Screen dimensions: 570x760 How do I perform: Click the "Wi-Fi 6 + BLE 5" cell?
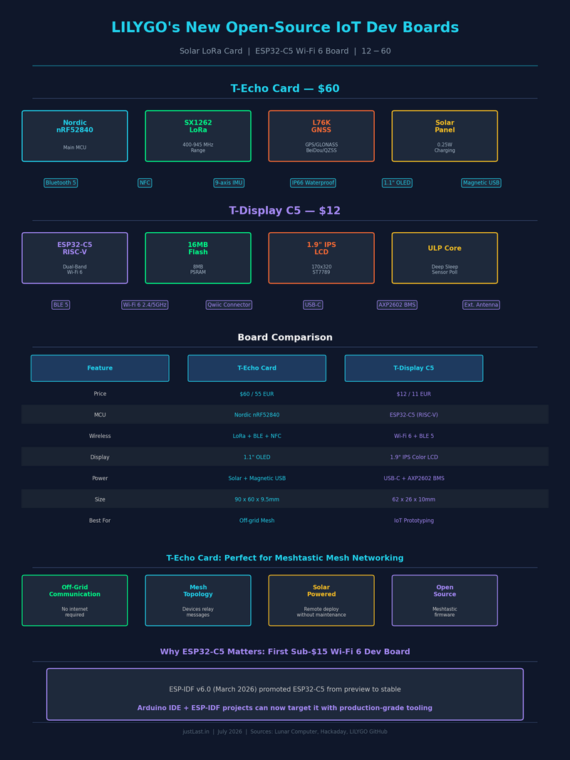click(414, 436)
